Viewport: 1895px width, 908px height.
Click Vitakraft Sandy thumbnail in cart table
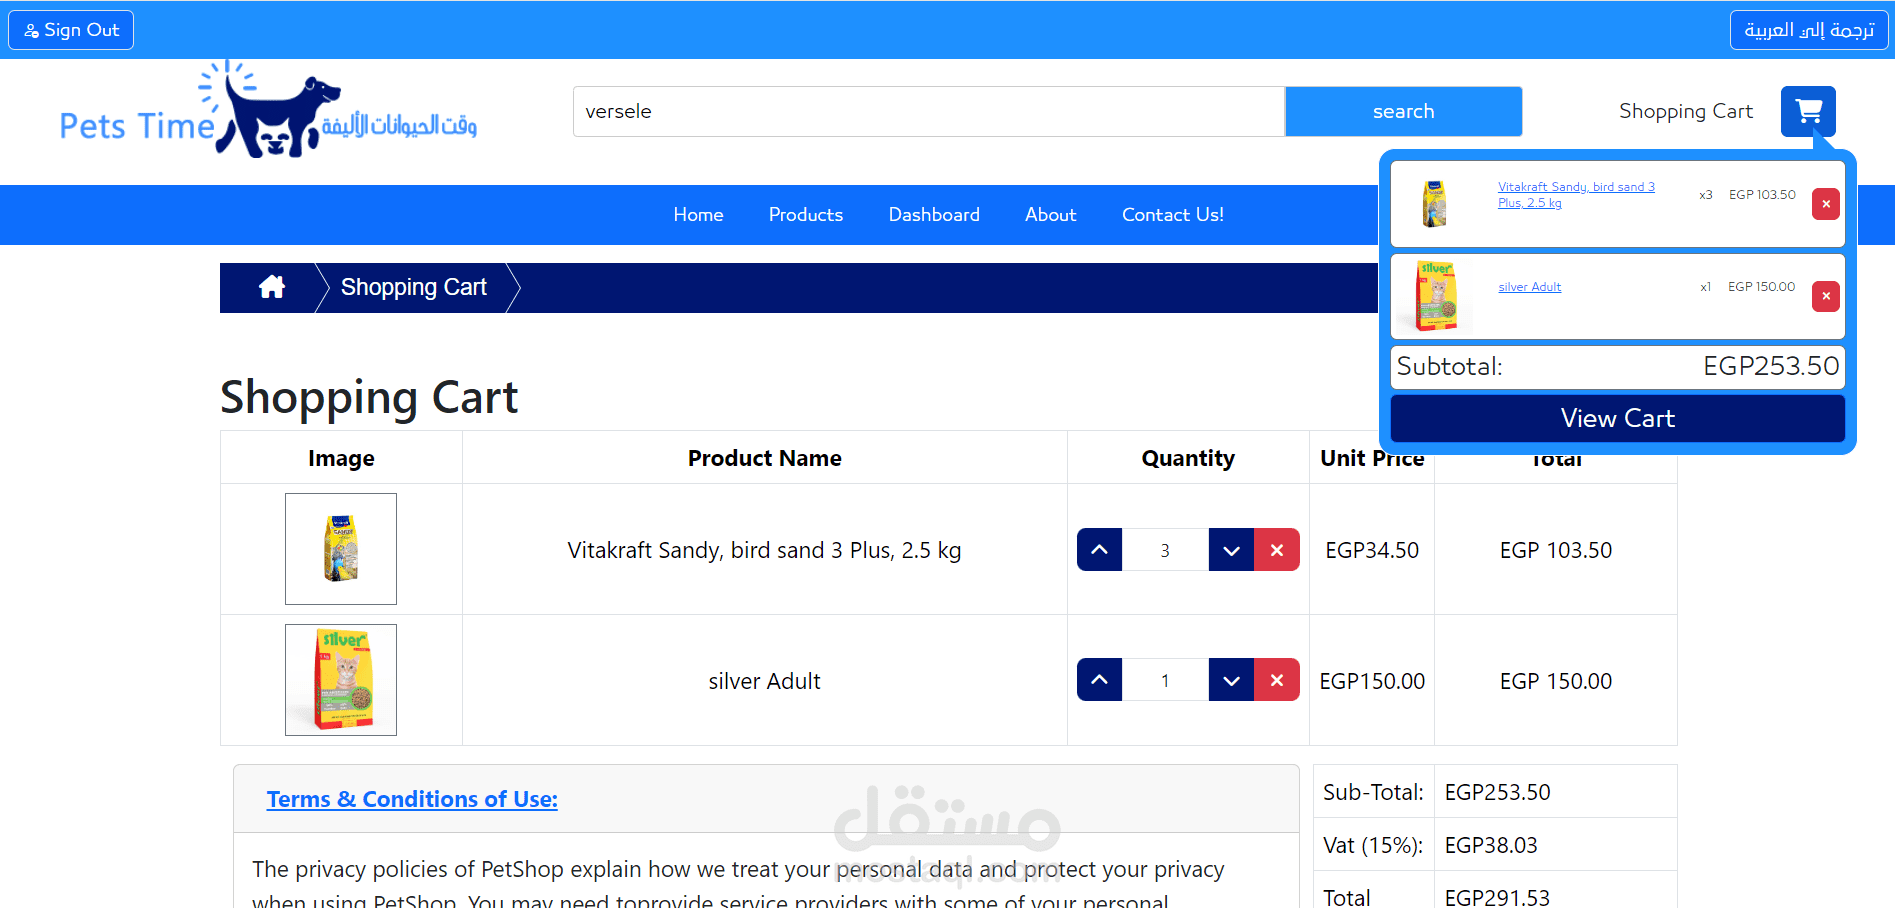coord(341,549)
